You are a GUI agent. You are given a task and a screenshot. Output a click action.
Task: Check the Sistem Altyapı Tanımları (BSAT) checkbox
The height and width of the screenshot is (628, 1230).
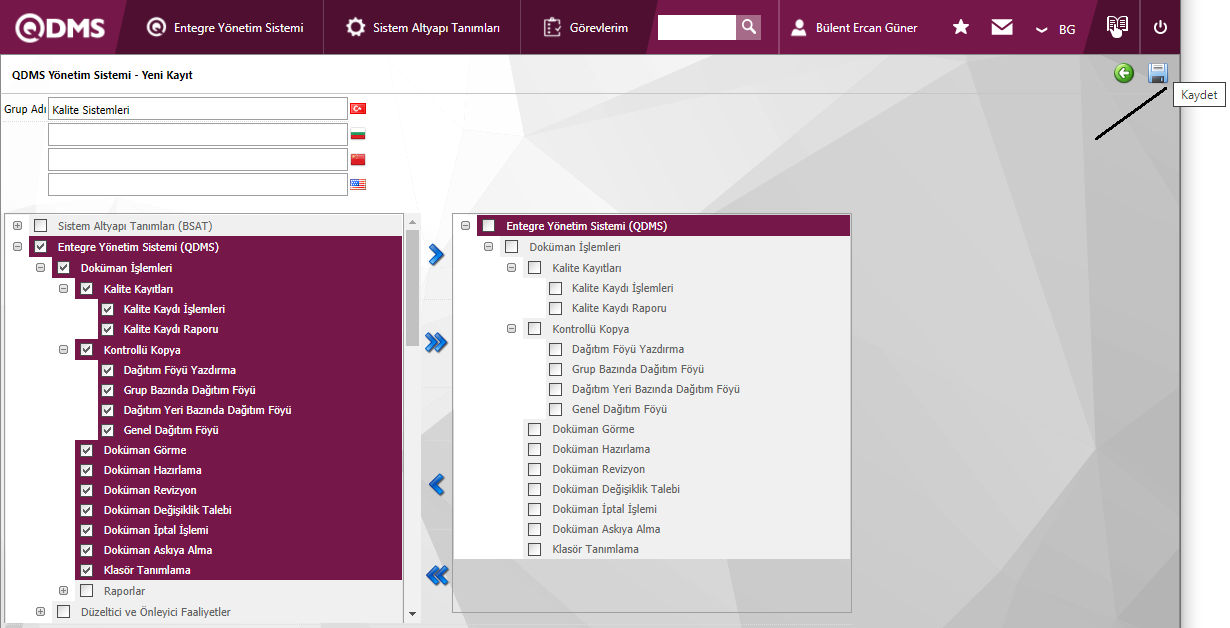click(x=41, y=226)
